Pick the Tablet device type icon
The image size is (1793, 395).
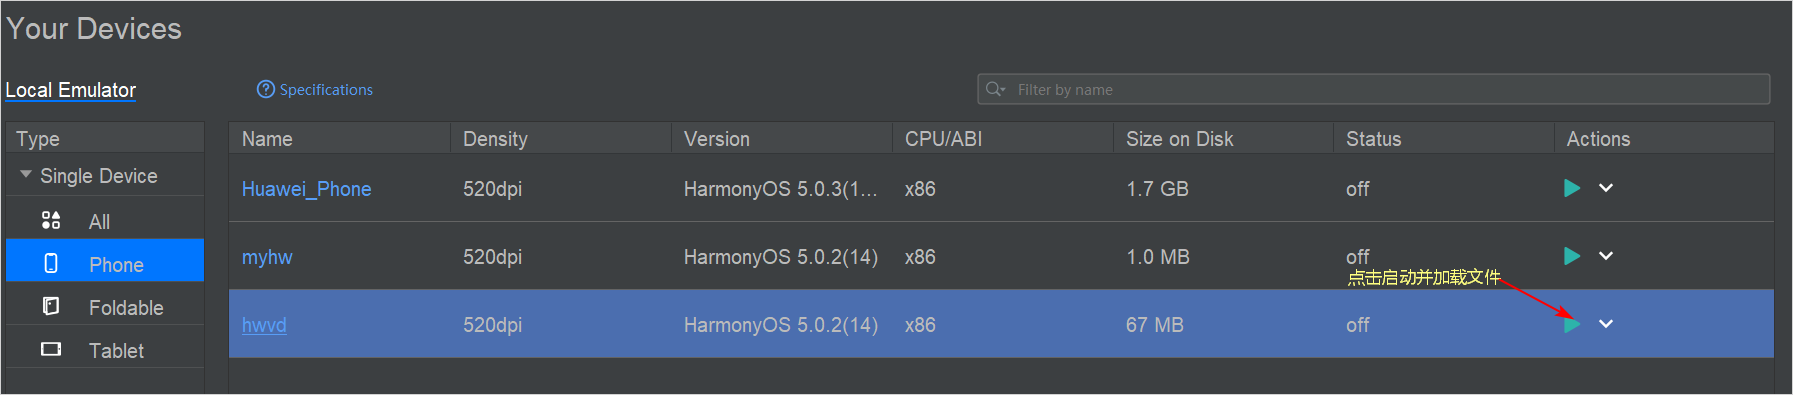(x=51, y=349)
